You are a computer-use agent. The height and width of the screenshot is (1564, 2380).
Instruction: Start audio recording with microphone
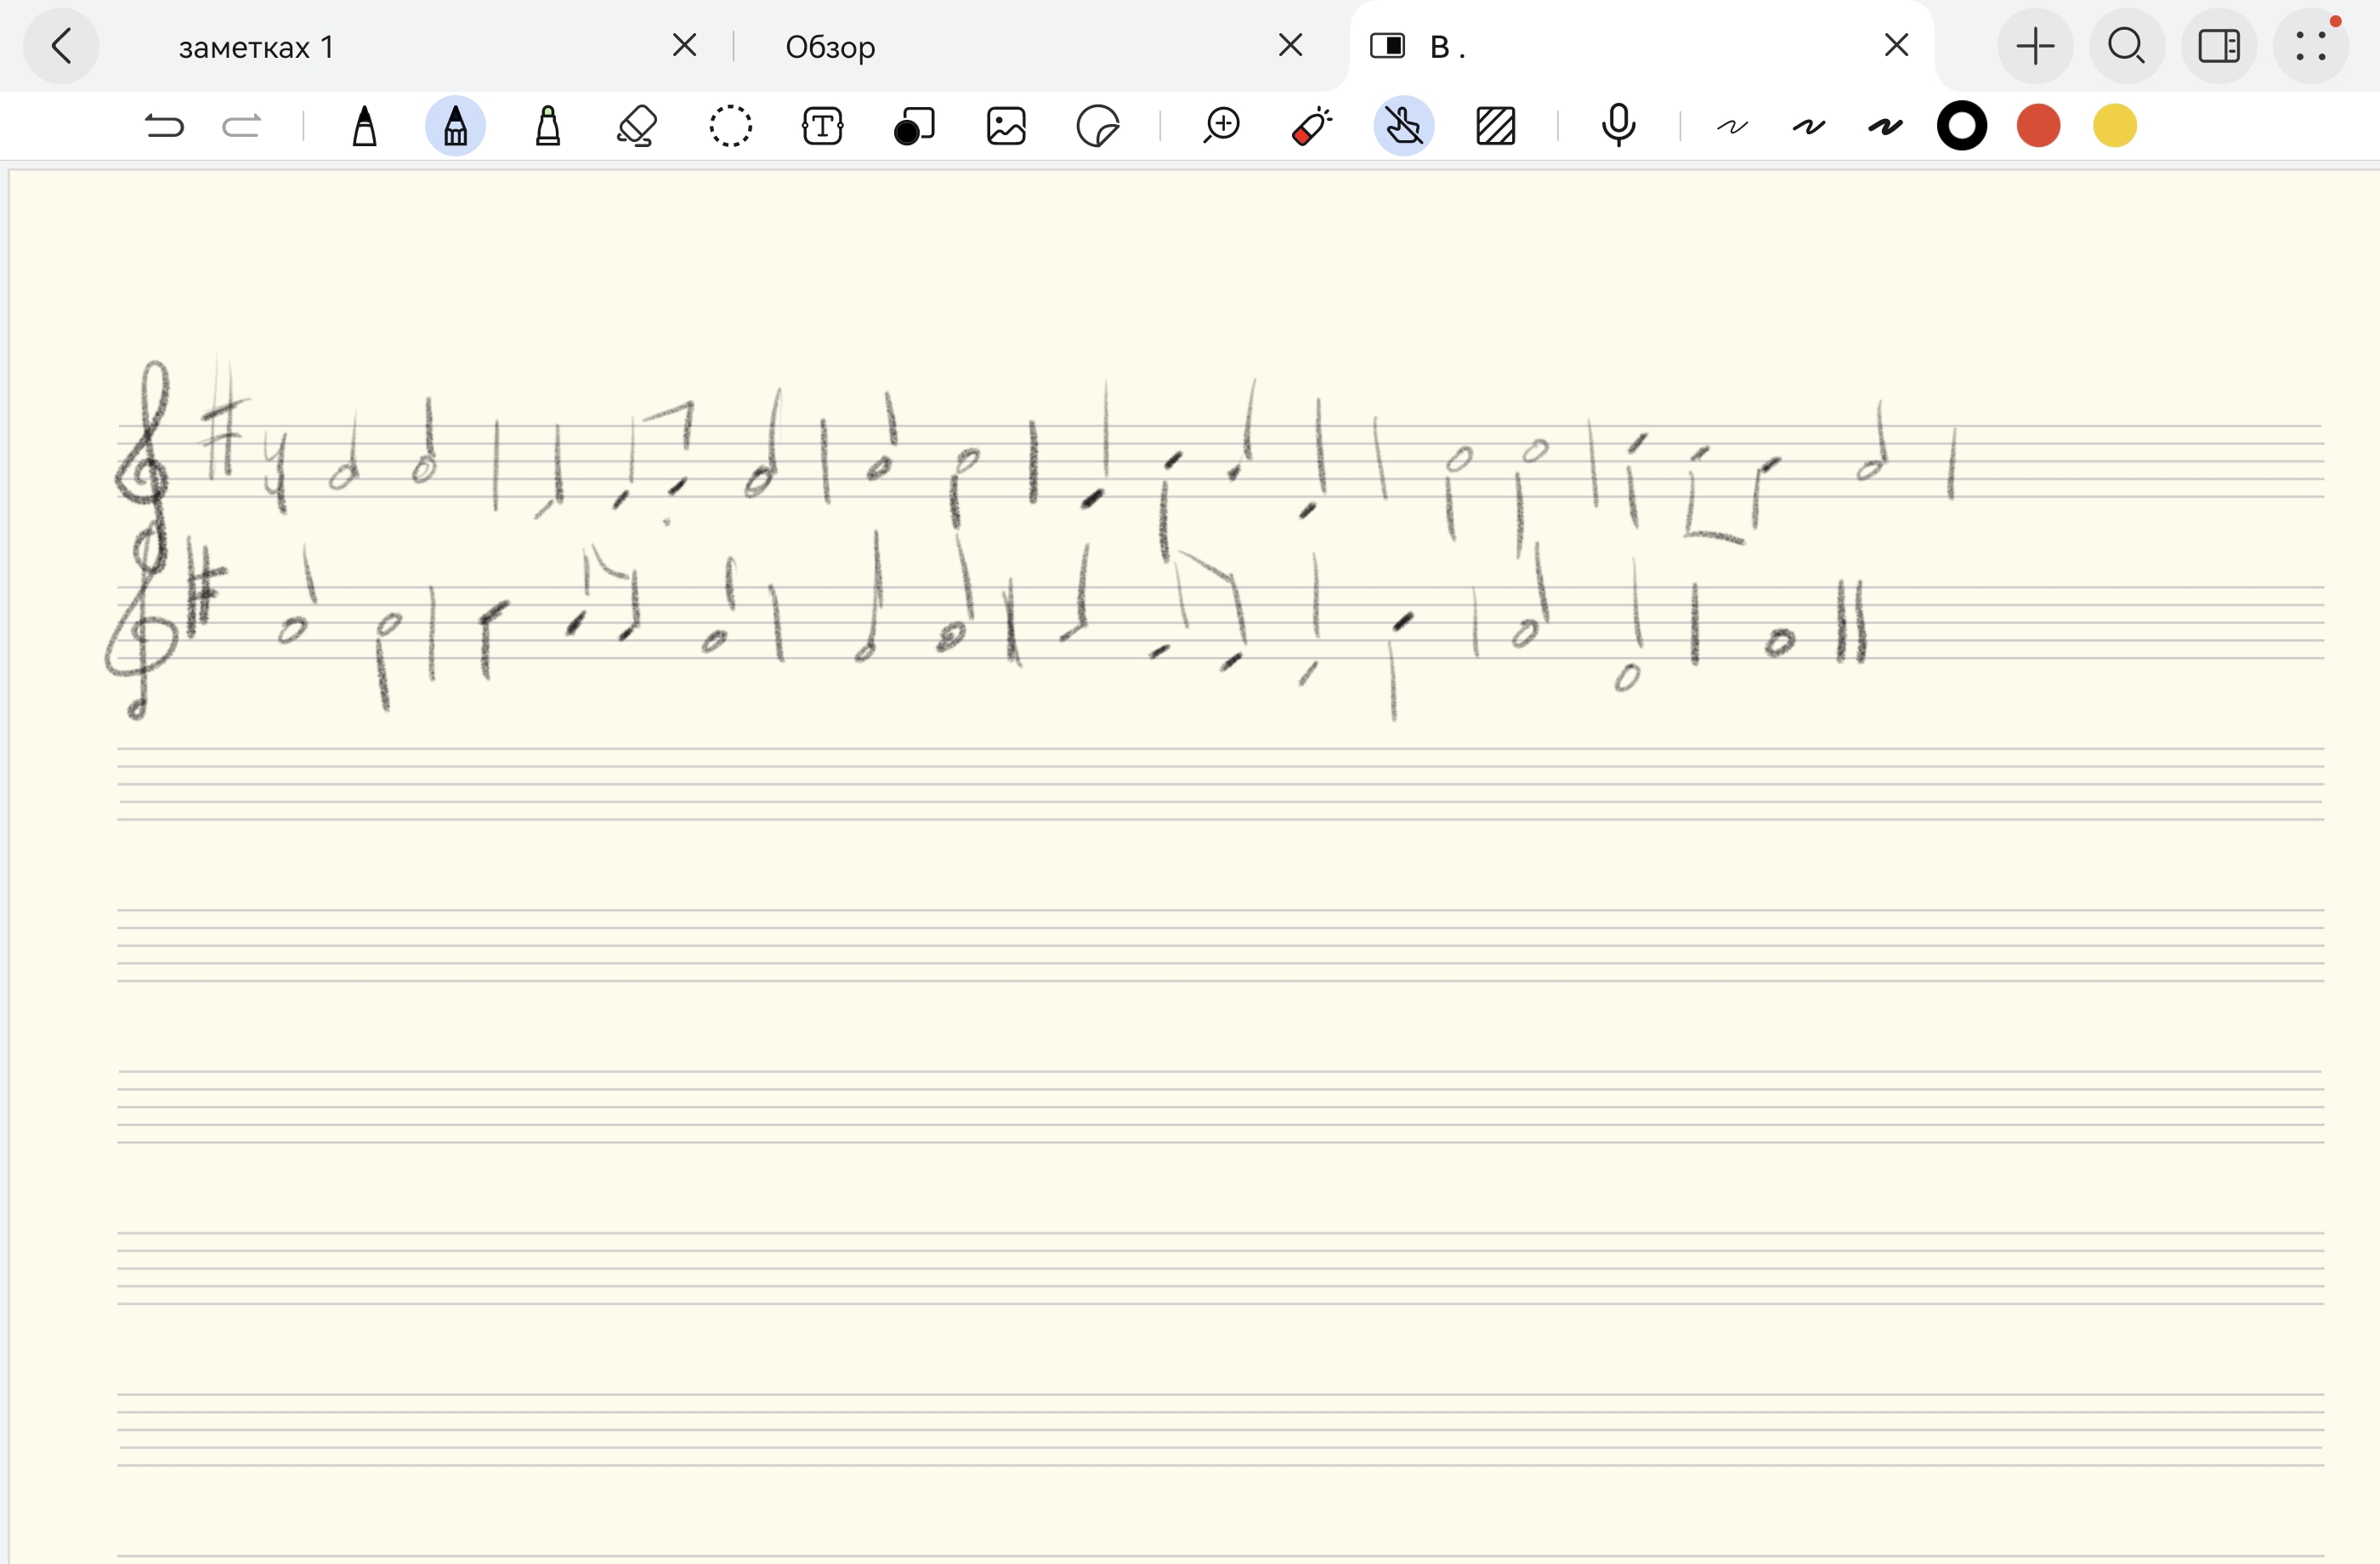[x=1618, y=126]
